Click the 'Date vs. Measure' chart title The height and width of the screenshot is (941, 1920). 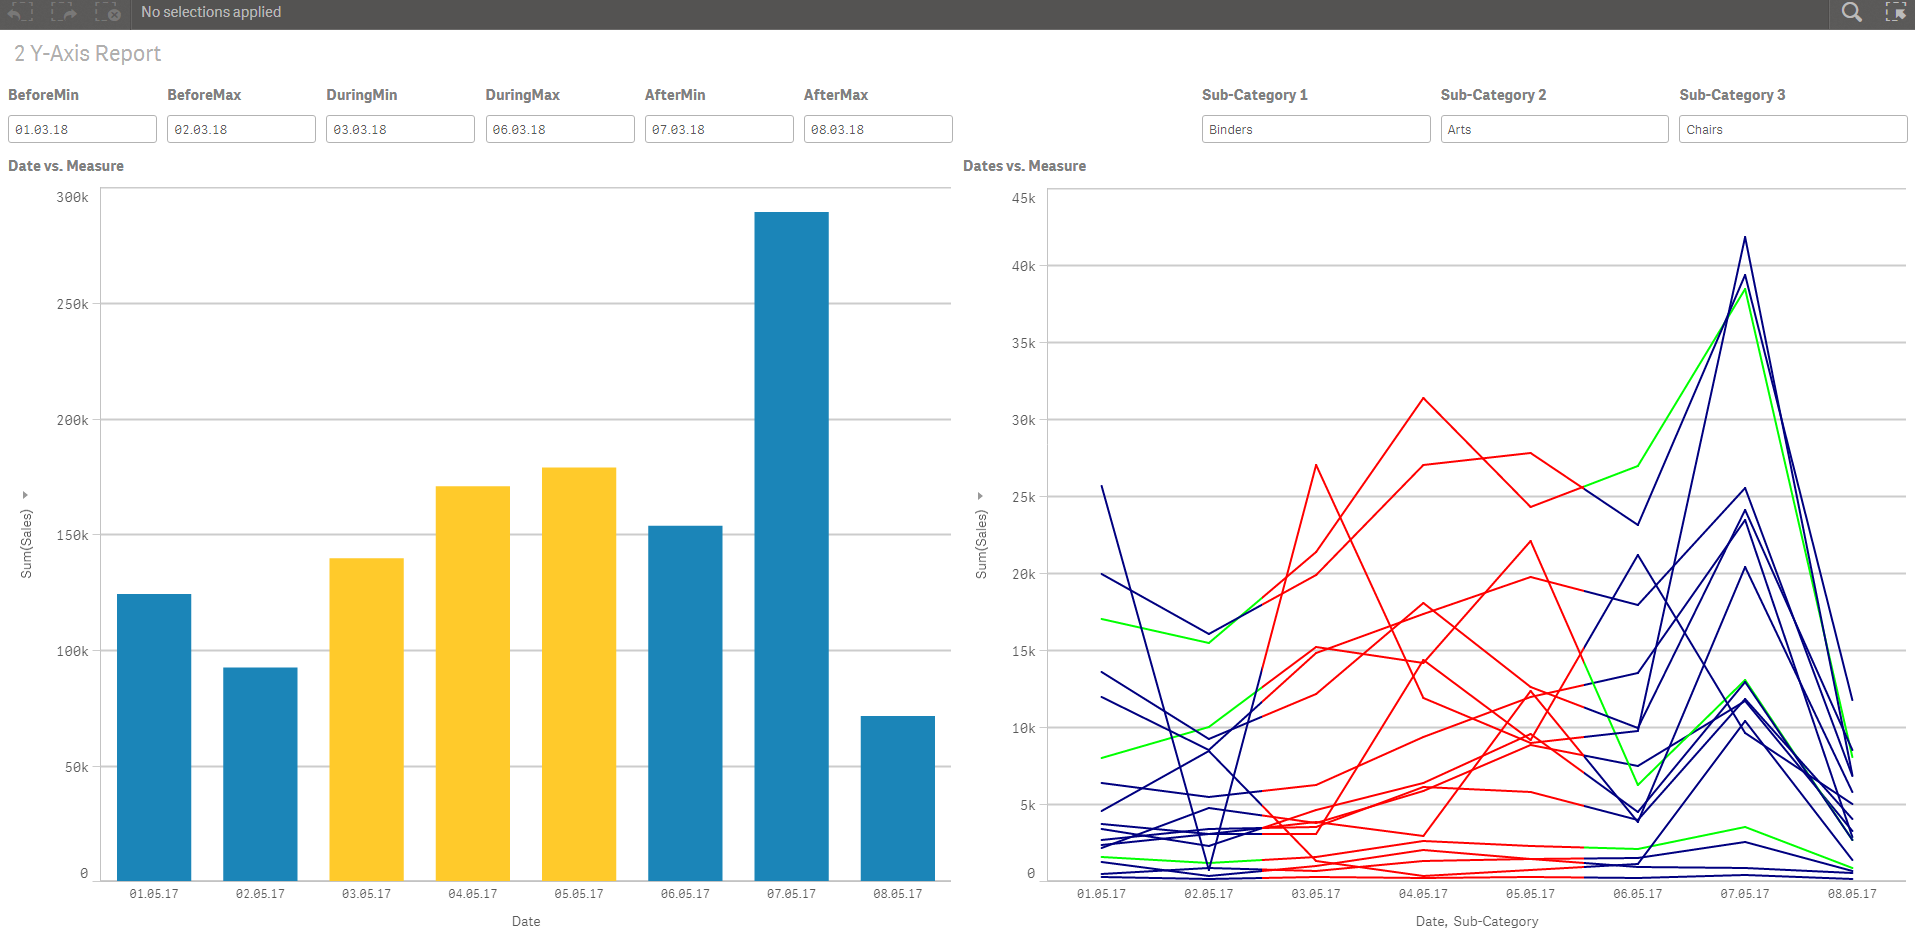click(66, 166)
